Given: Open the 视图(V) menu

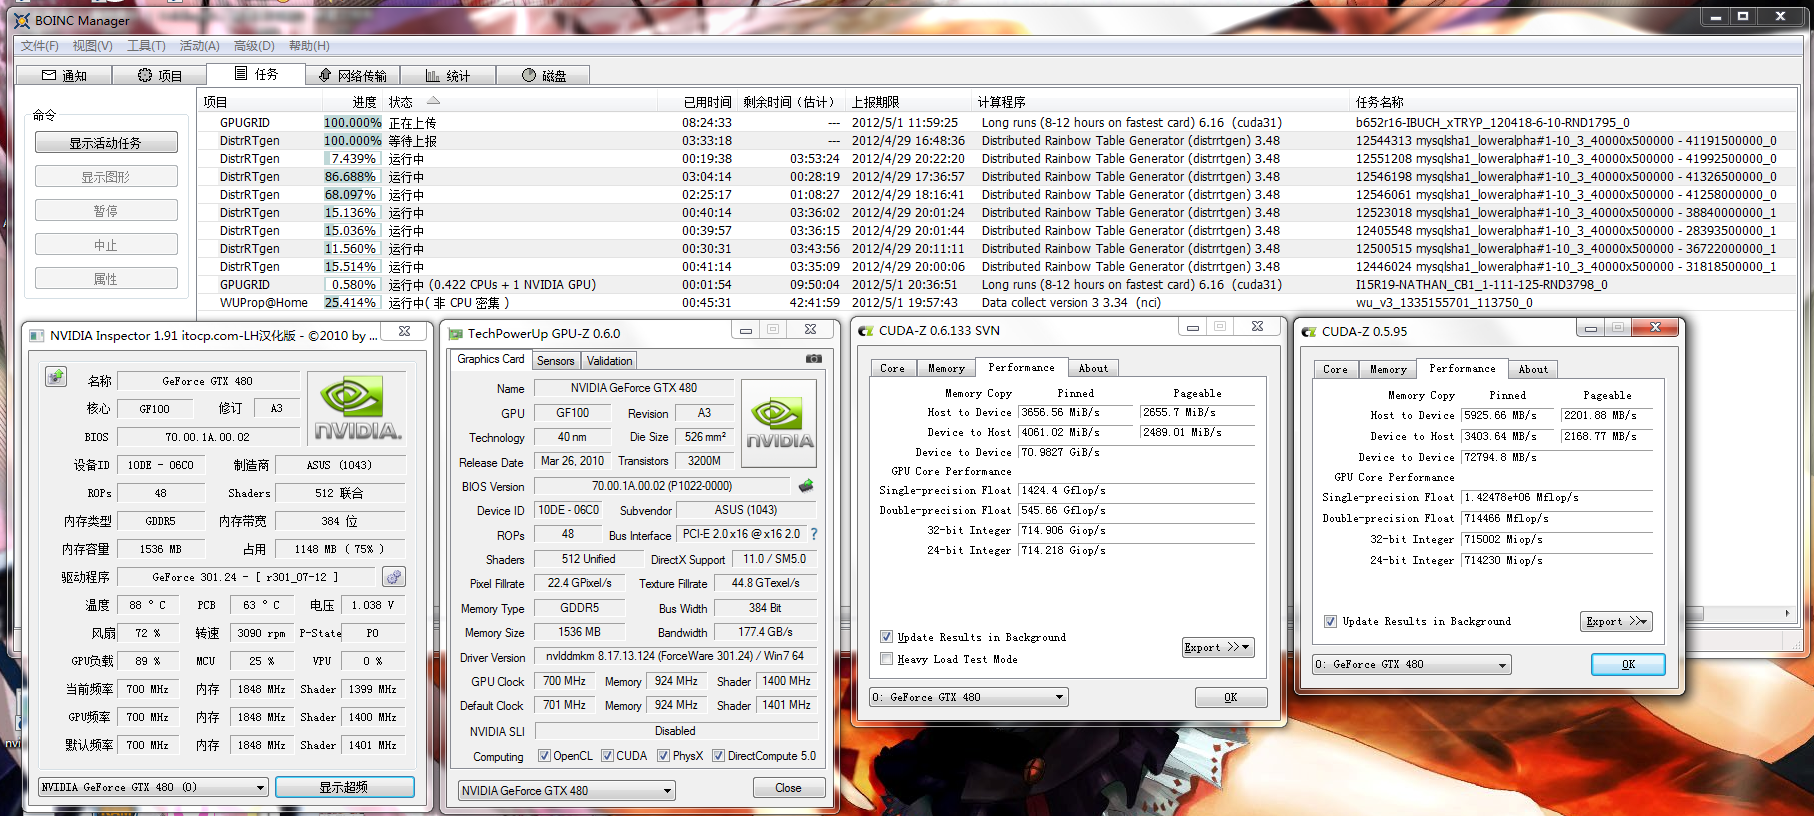Looking at the screenshot, I should (92, 46).
